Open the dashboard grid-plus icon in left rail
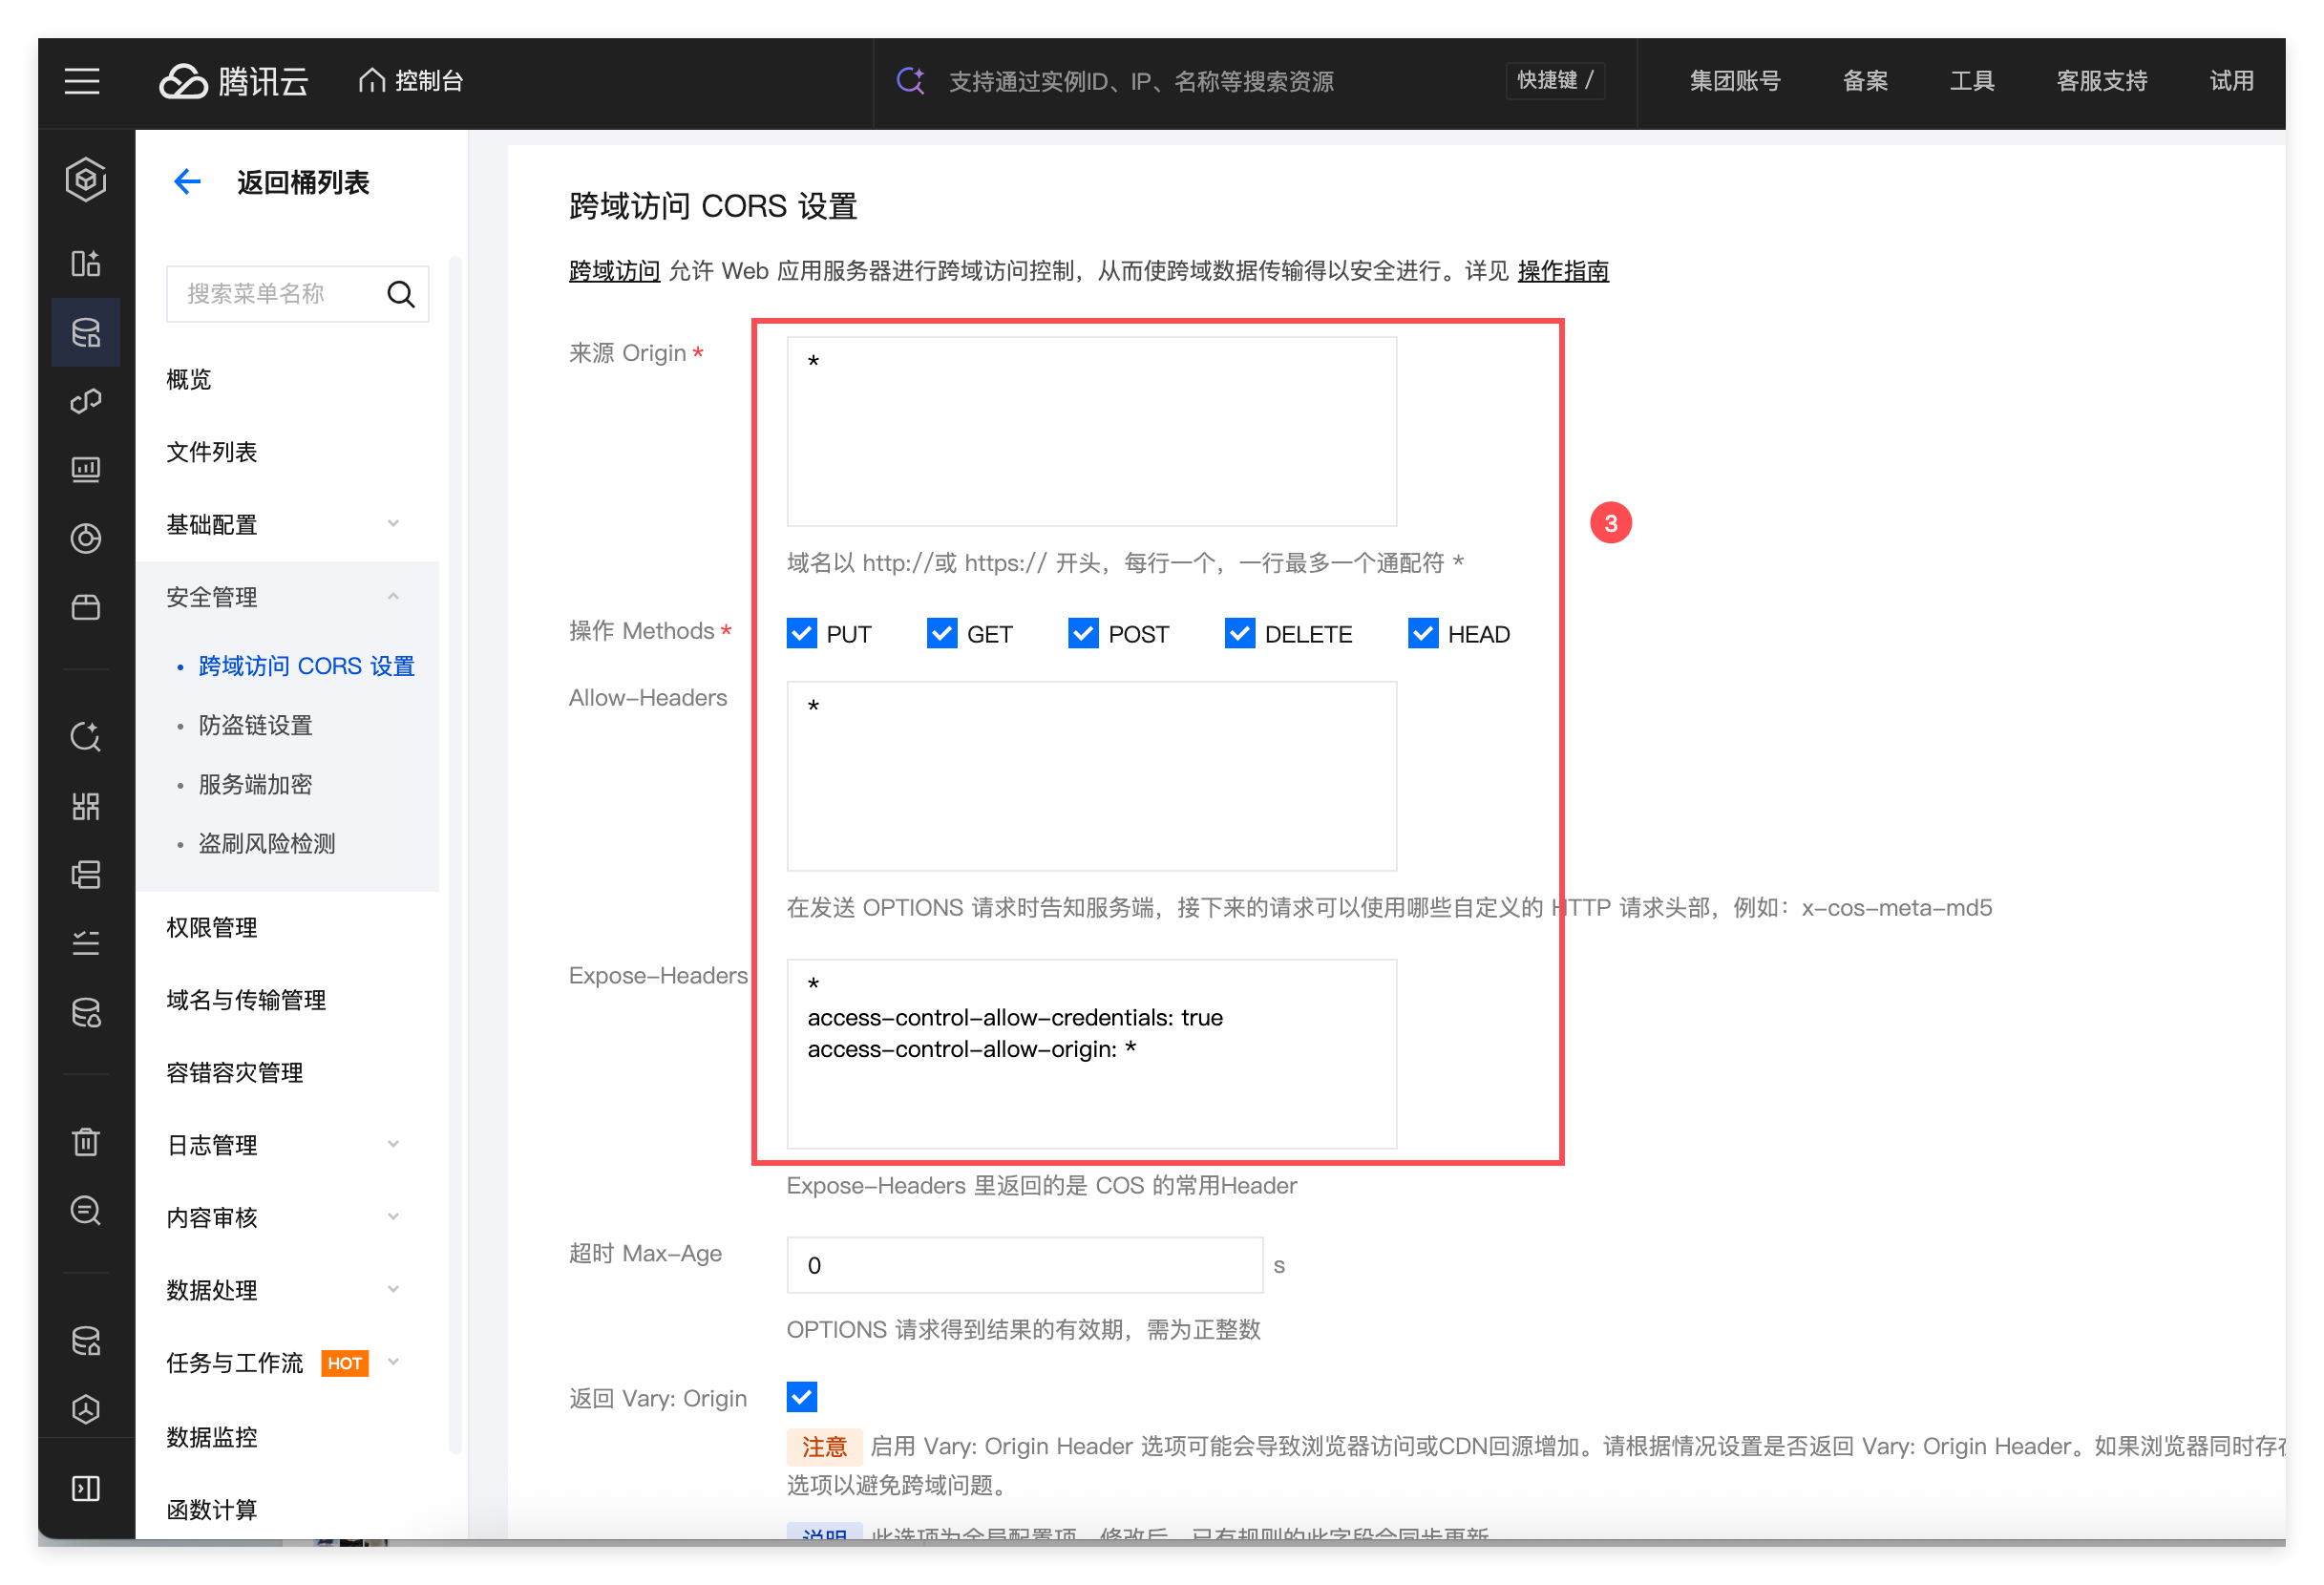 tap(86, 264)
